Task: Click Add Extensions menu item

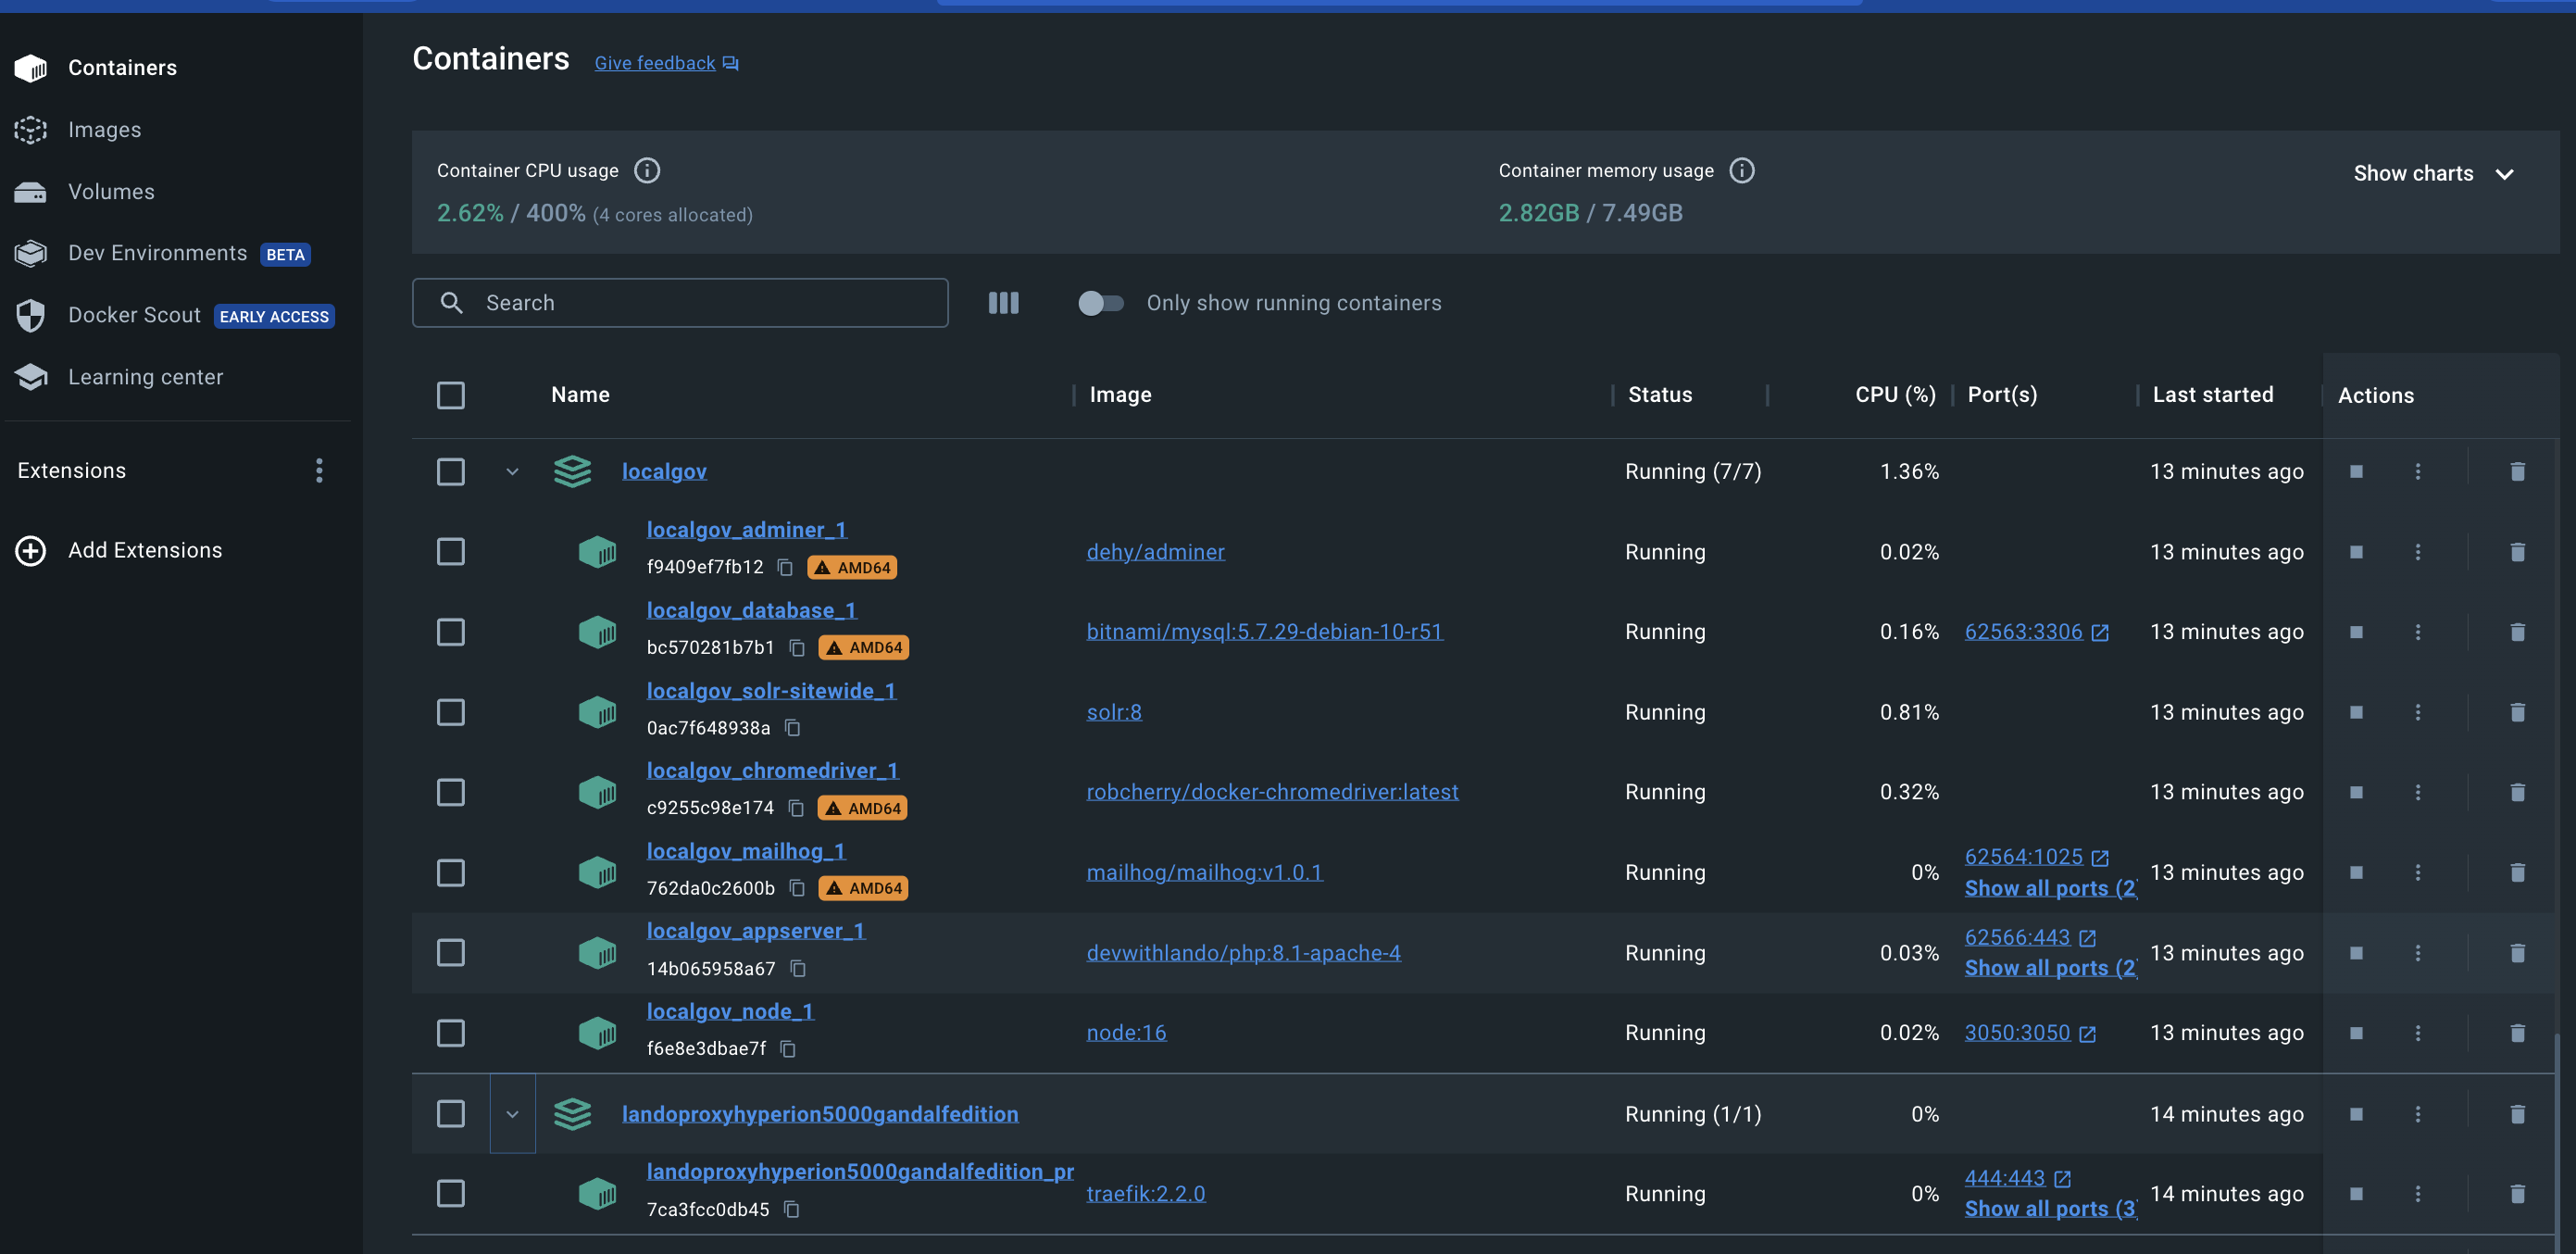Action: [x=144, y=549]
